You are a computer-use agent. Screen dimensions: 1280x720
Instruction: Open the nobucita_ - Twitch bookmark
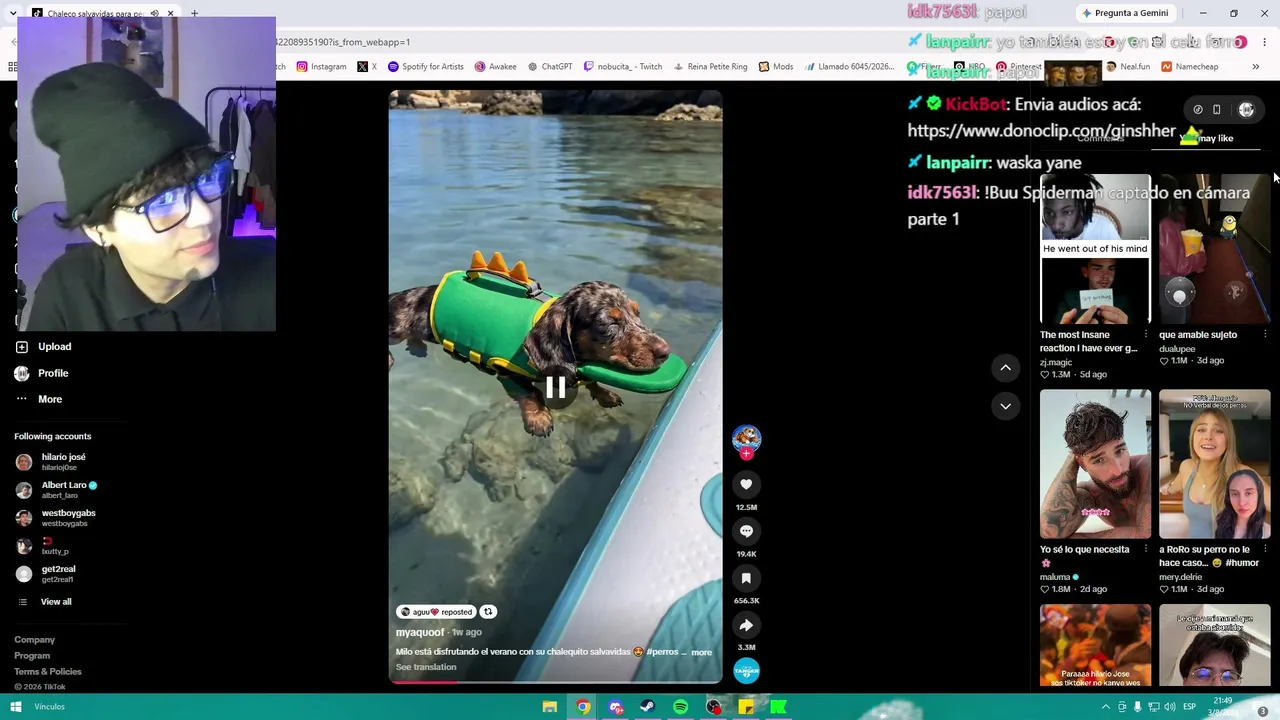623,67
